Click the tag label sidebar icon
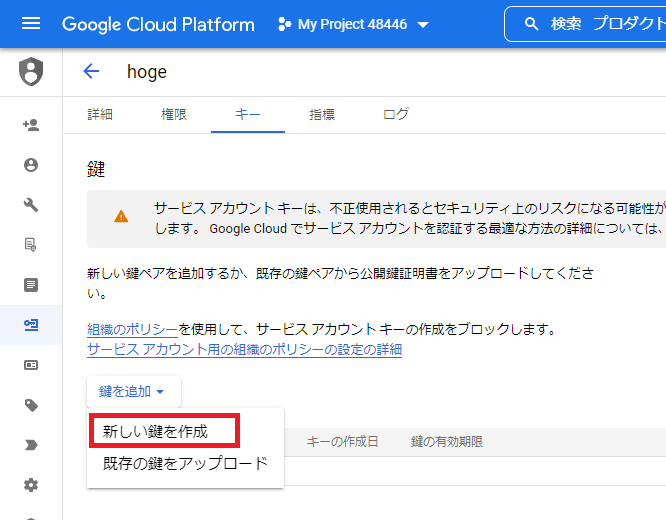The height and width of the screenshot is (520, 666). coord(31,405)
